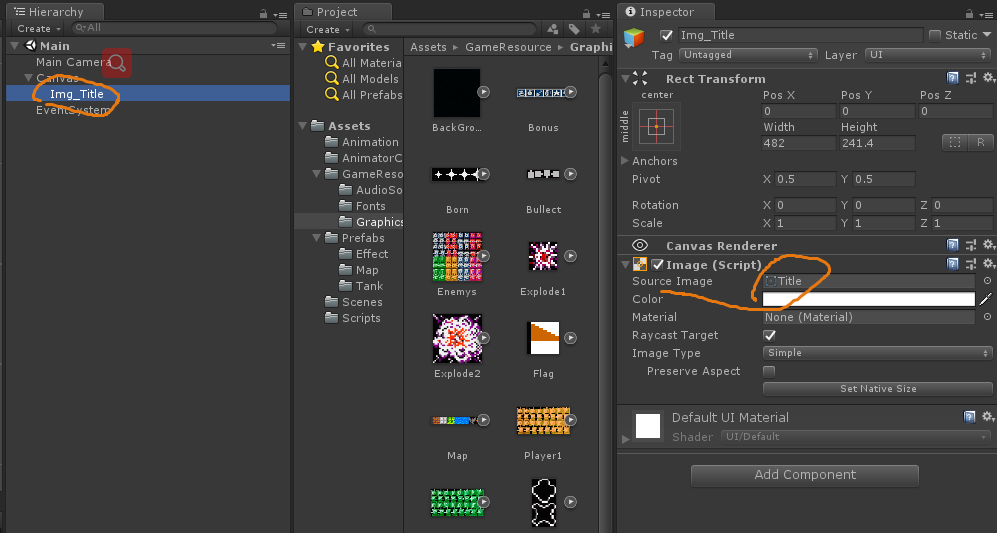Expand sub-sprites of the Flag asset
This screenshot has height=533, width=997.
point(571,338)
